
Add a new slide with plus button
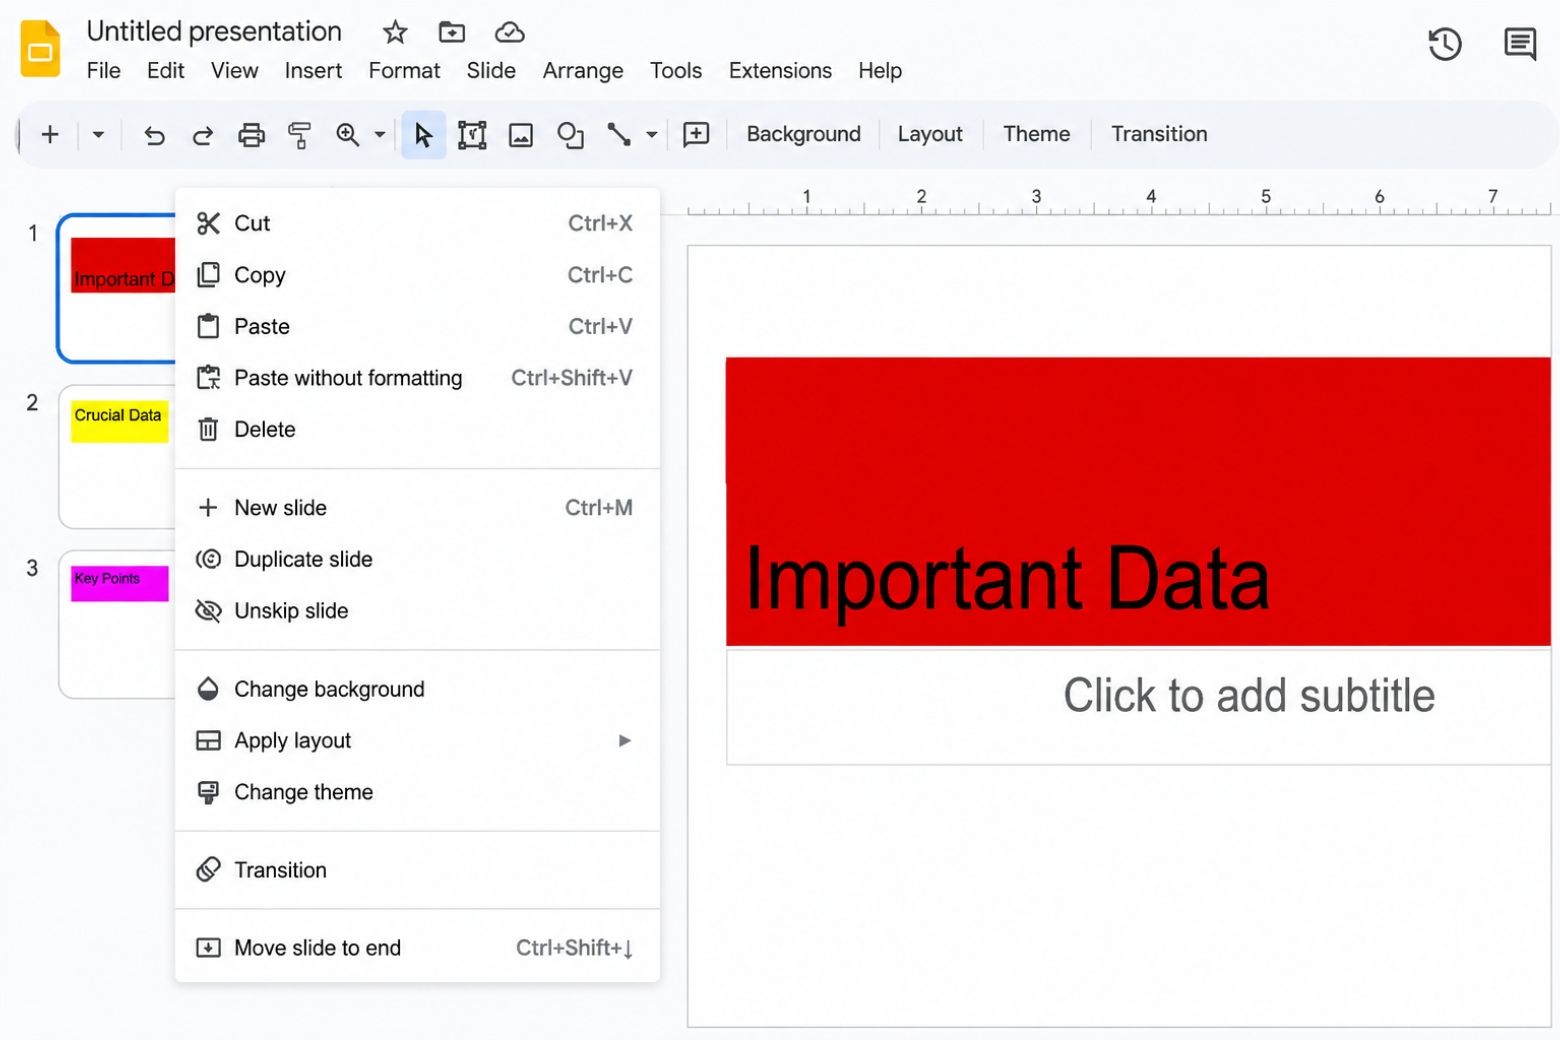coord(50,134)
